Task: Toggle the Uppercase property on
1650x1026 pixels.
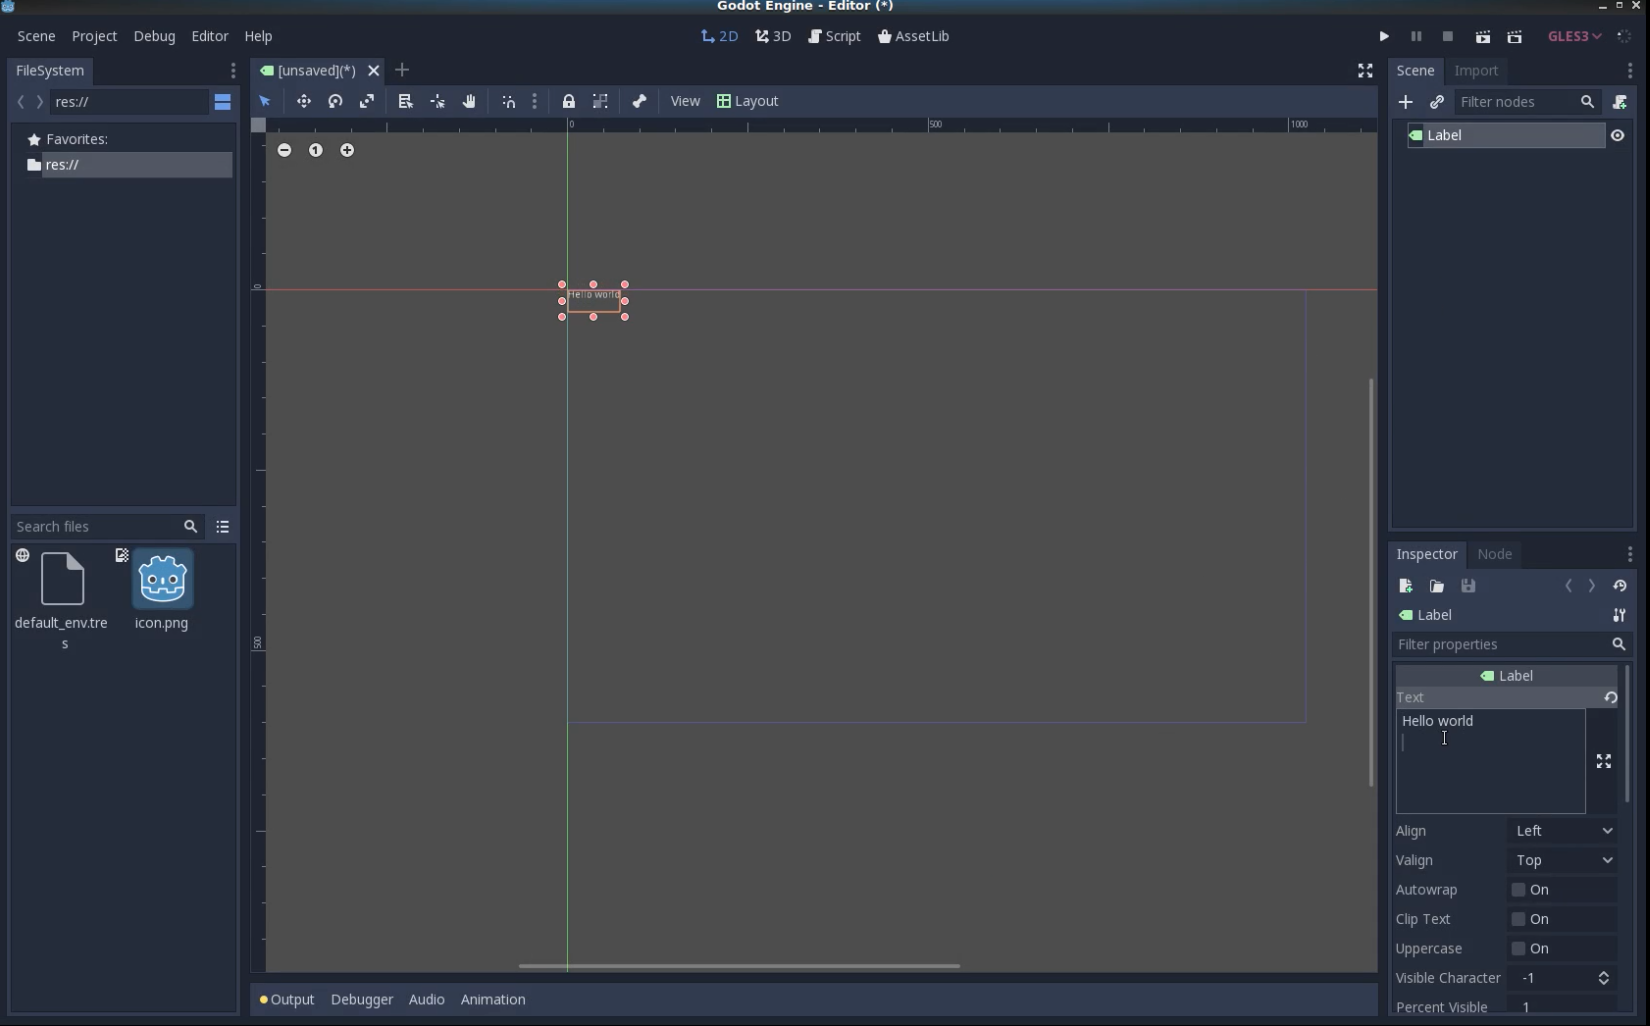Action: coord(1521,949)
